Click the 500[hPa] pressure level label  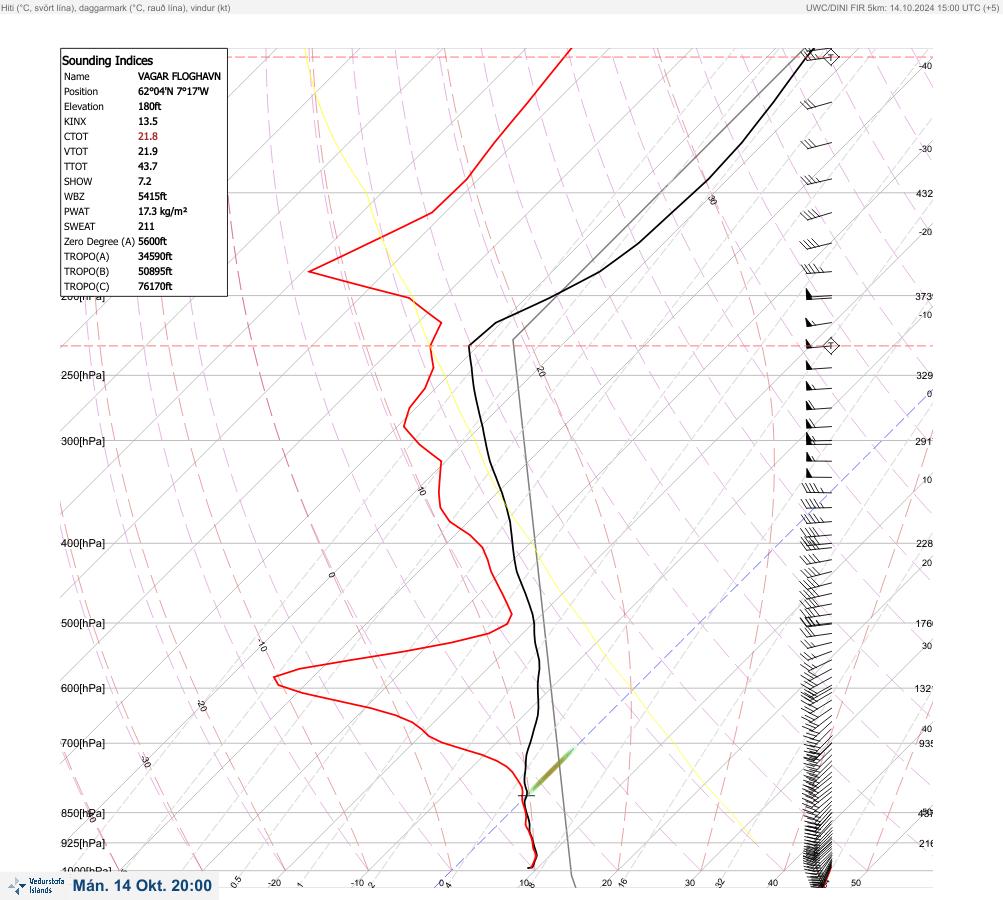83,623
